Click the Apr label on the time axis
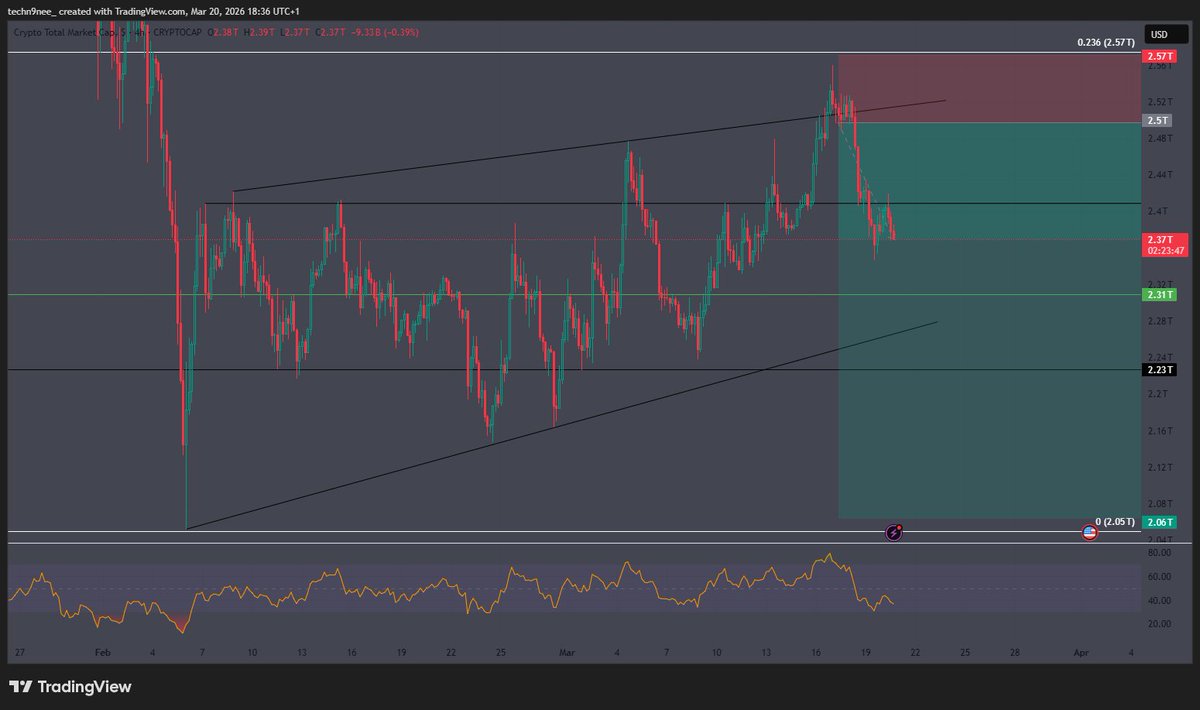 tap(1081, 652)
